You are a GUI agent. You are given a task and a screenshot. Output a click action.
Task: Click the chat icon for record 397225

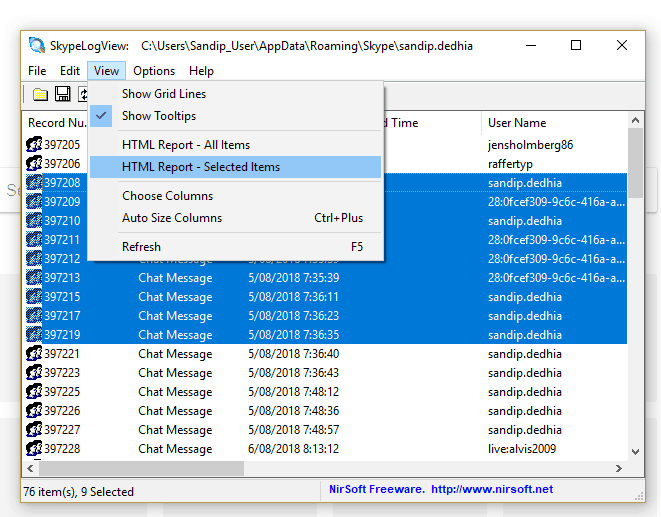coord(34,391)
